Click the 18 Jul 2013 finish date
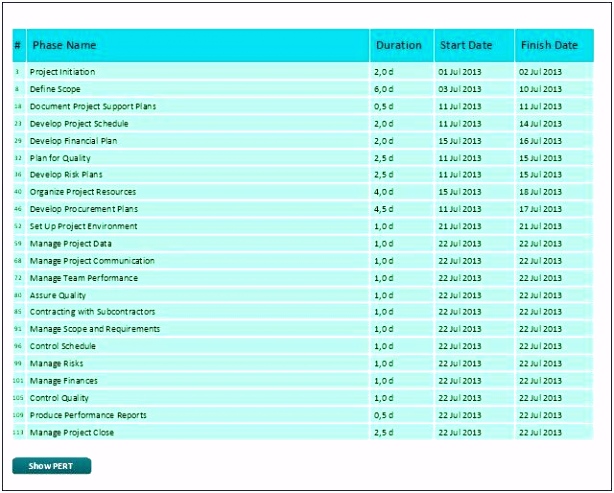The height and width of the screenshot is (493, 614). (540, 192)
